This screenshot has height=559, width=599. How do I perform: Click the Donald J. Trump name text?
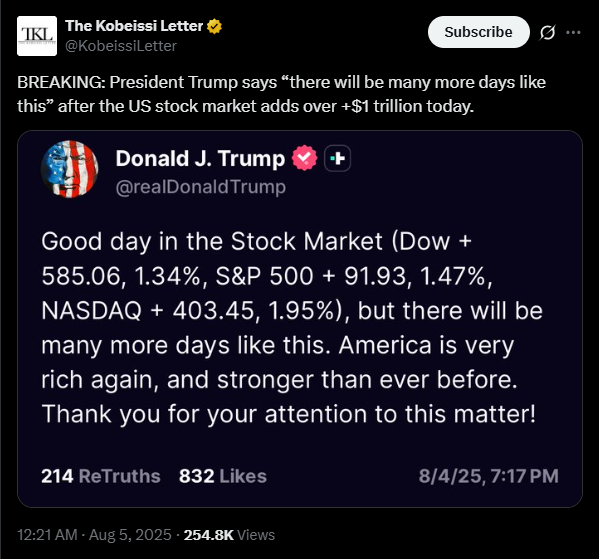[200, 158]
